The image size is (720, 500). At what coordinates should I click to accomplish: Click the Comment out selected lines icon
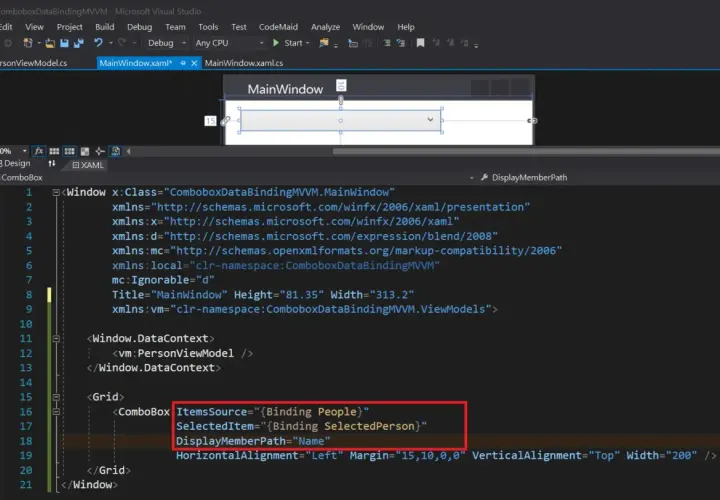point(387,43)
